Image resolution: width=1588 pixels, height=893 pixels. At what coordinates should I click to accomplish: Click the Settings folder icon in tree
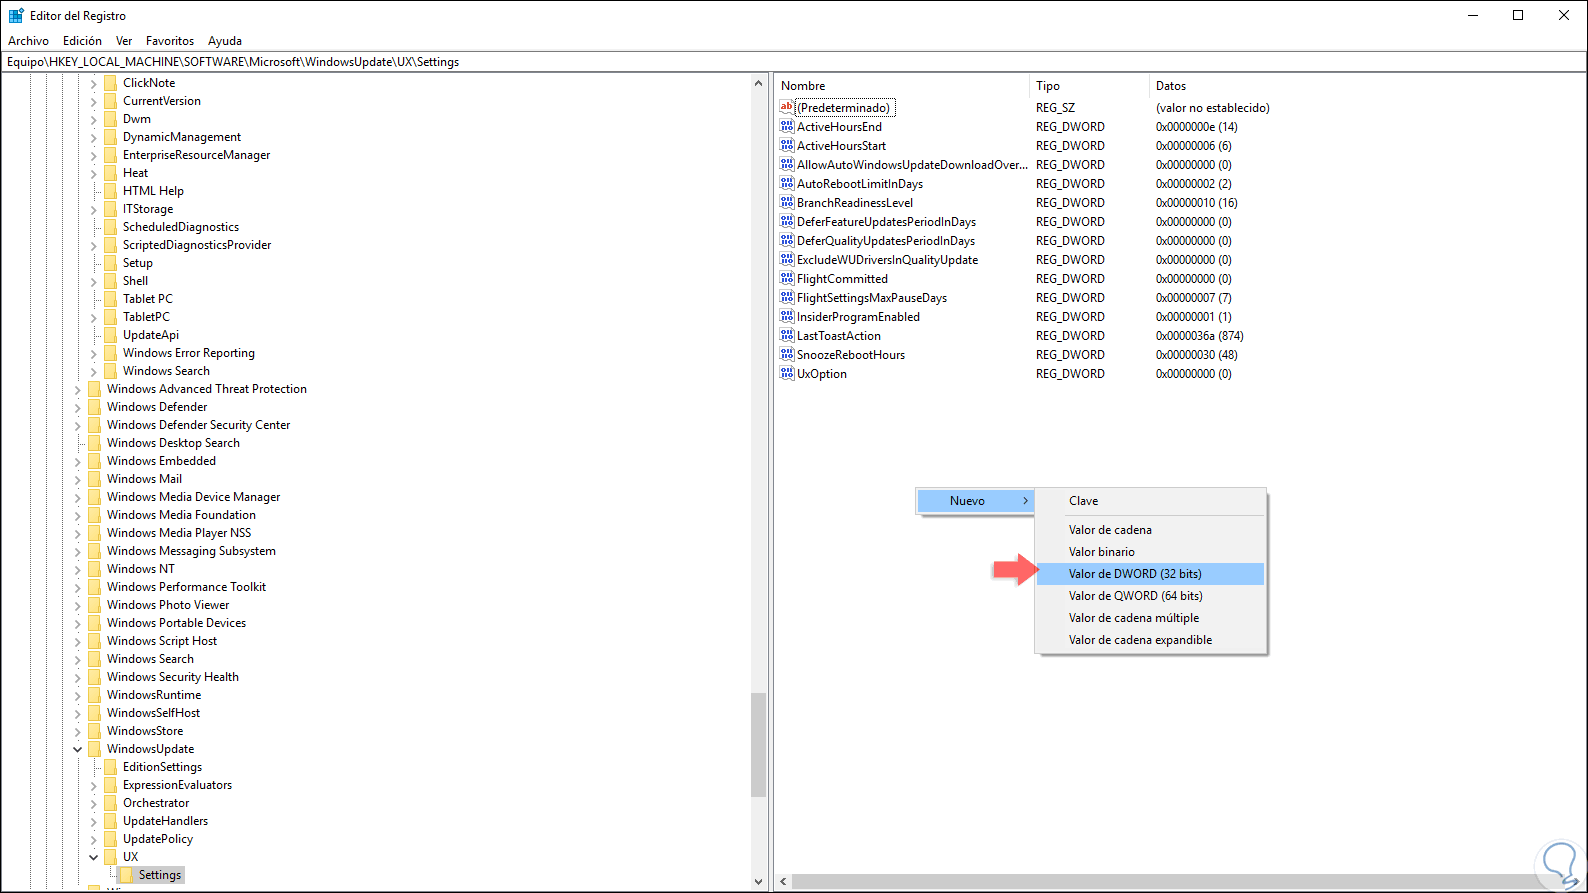pyautogui.click(x=127, y=875)
